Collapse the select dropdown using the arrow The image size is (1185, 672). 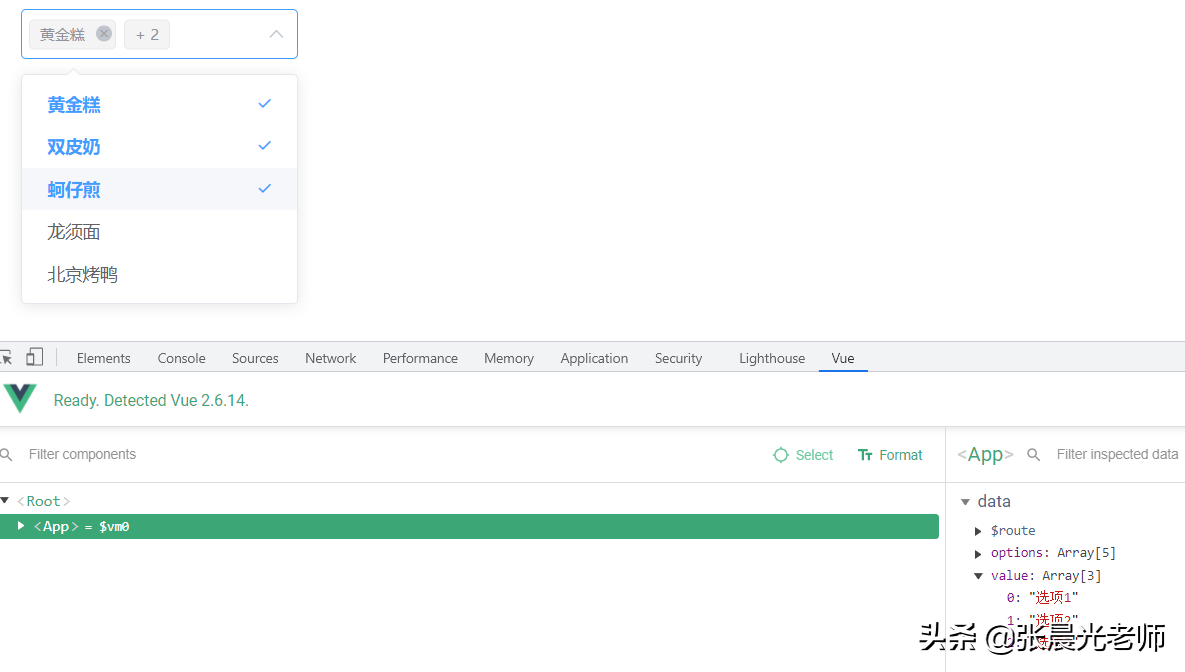pyautogui.click(x=276, y=34)
